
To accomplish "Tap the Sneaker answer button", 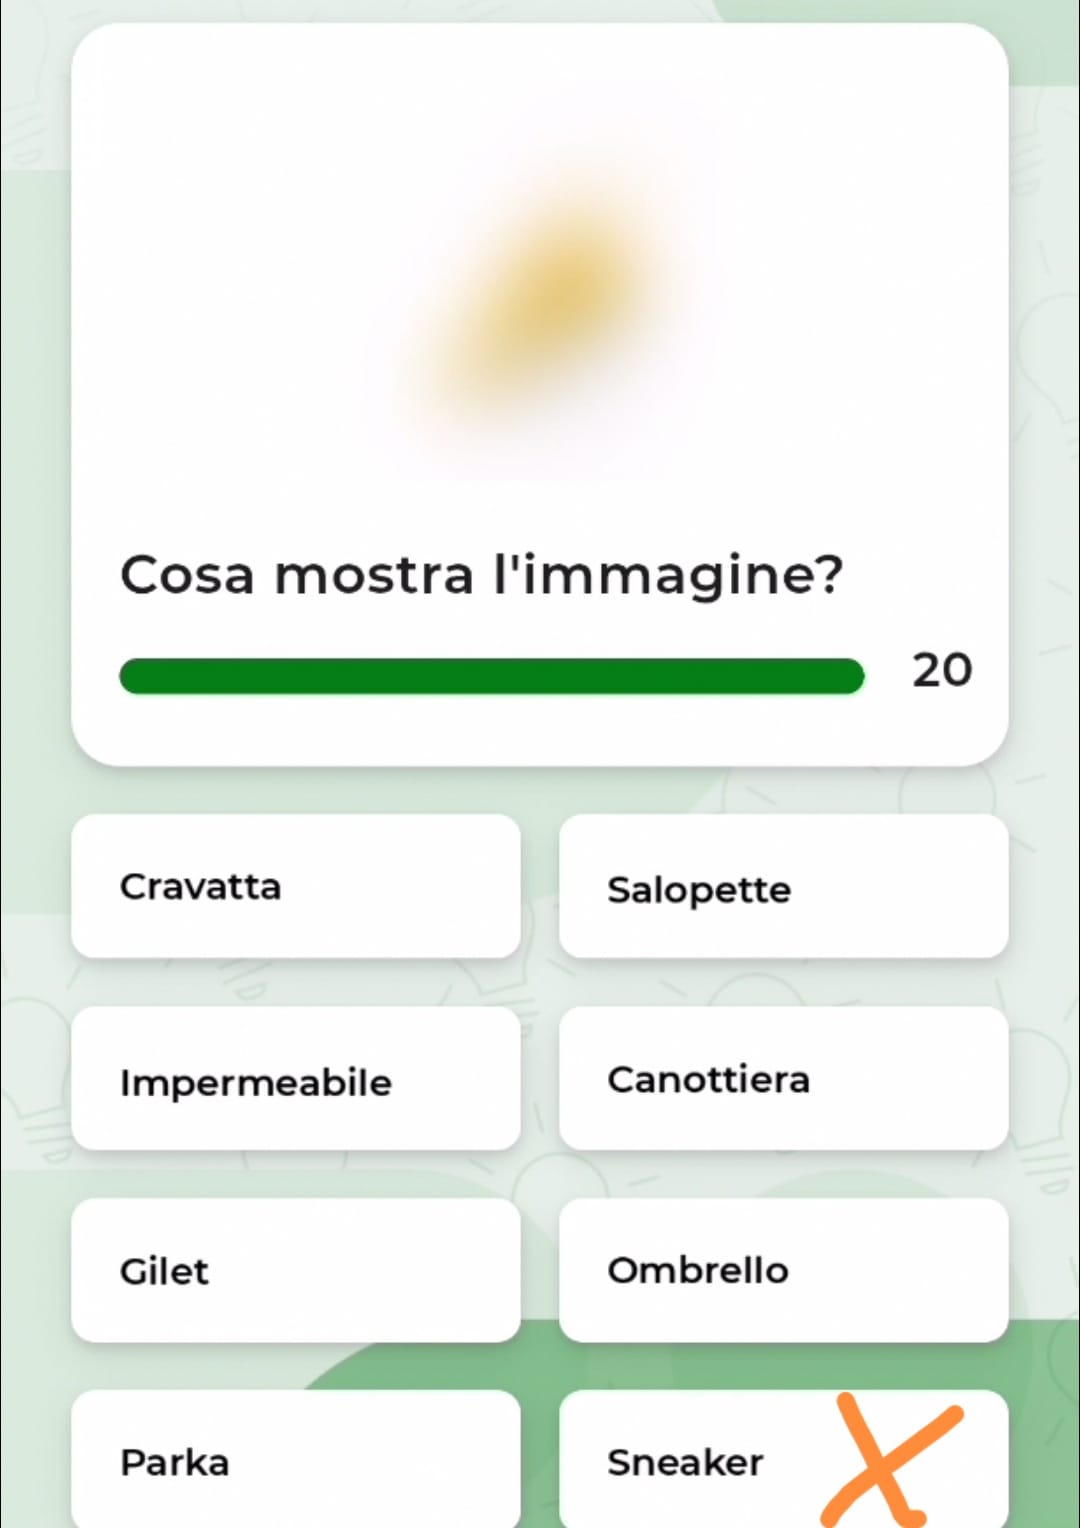I will tap(700, 1460).
